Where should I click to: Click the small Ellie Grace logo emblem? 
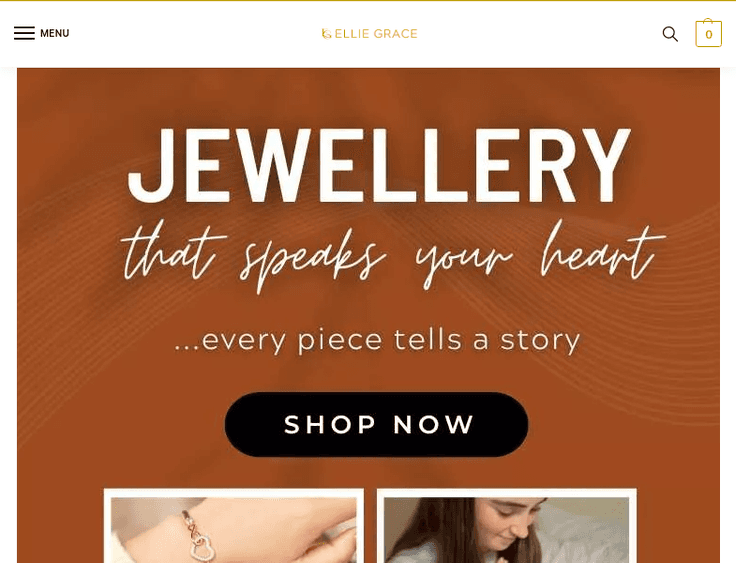[x=326, y=34]
